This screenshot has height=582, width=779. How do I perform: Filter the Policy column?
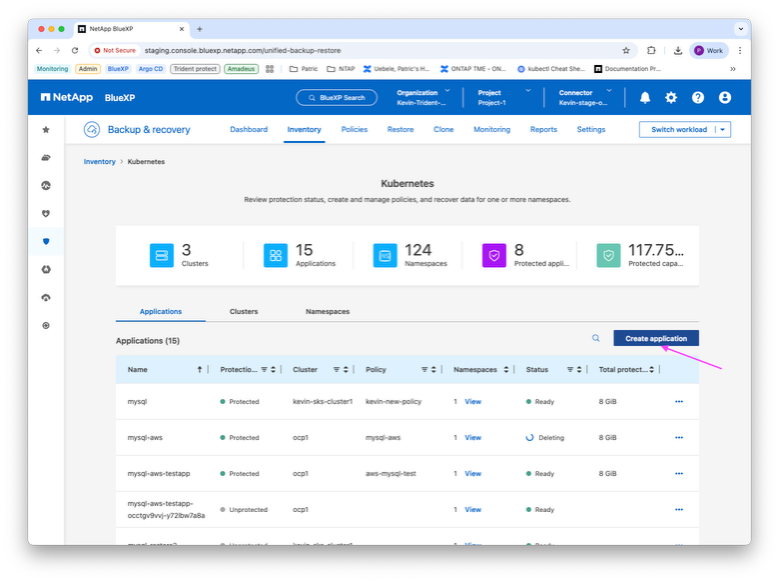(x=424, y=369)
